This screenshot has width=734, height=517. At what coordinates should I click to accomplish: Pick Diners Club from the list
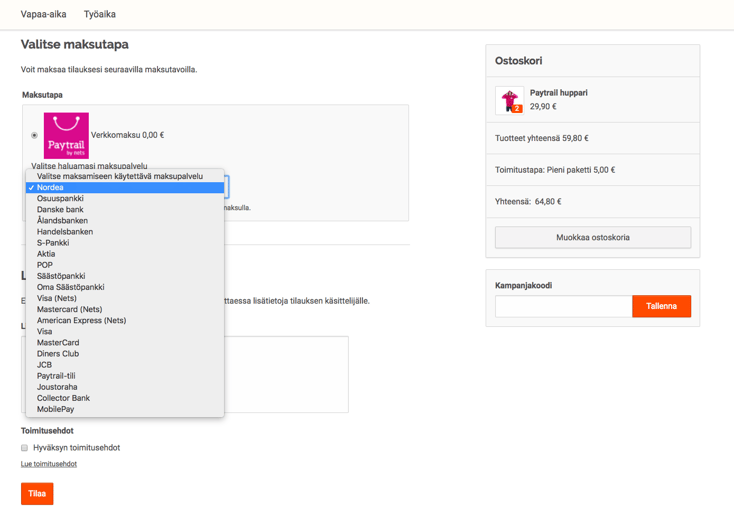click(x=125, y=354)
